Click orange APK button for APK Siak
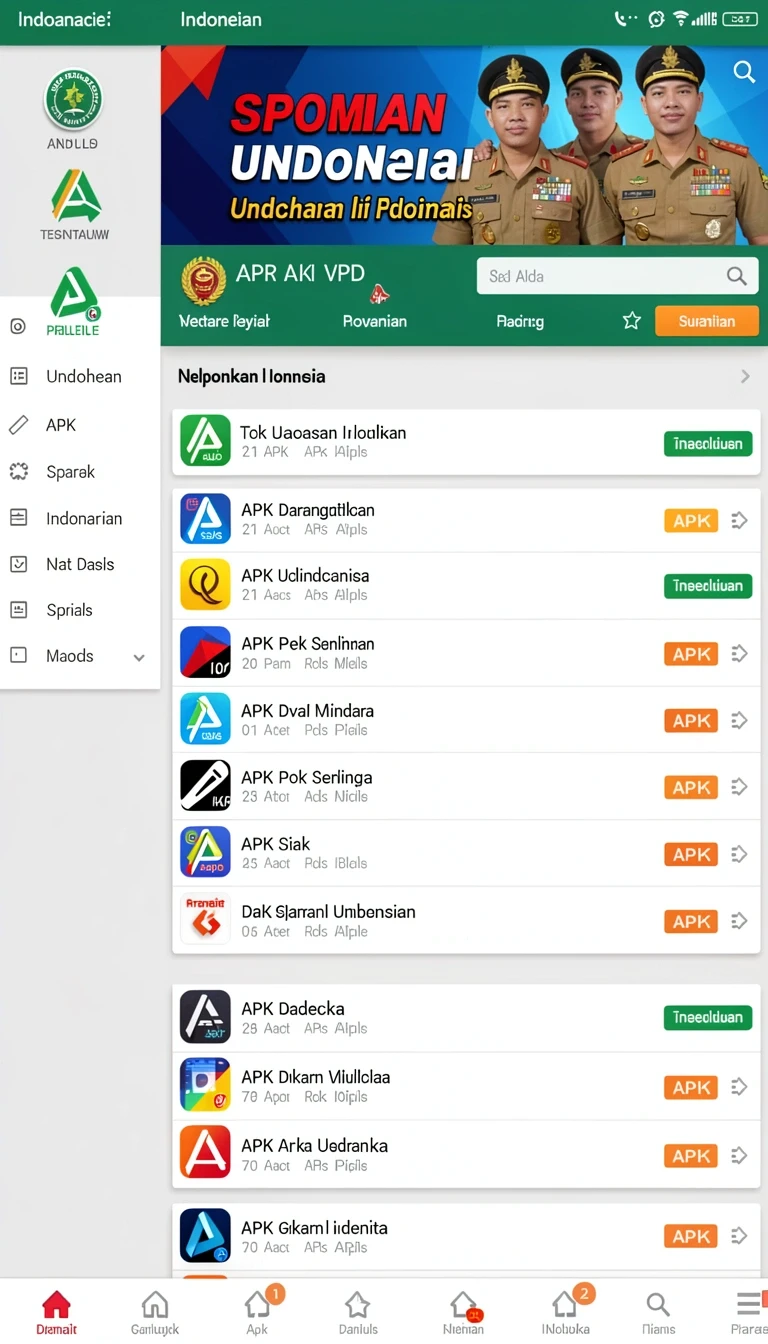 [x=691, y=855]
